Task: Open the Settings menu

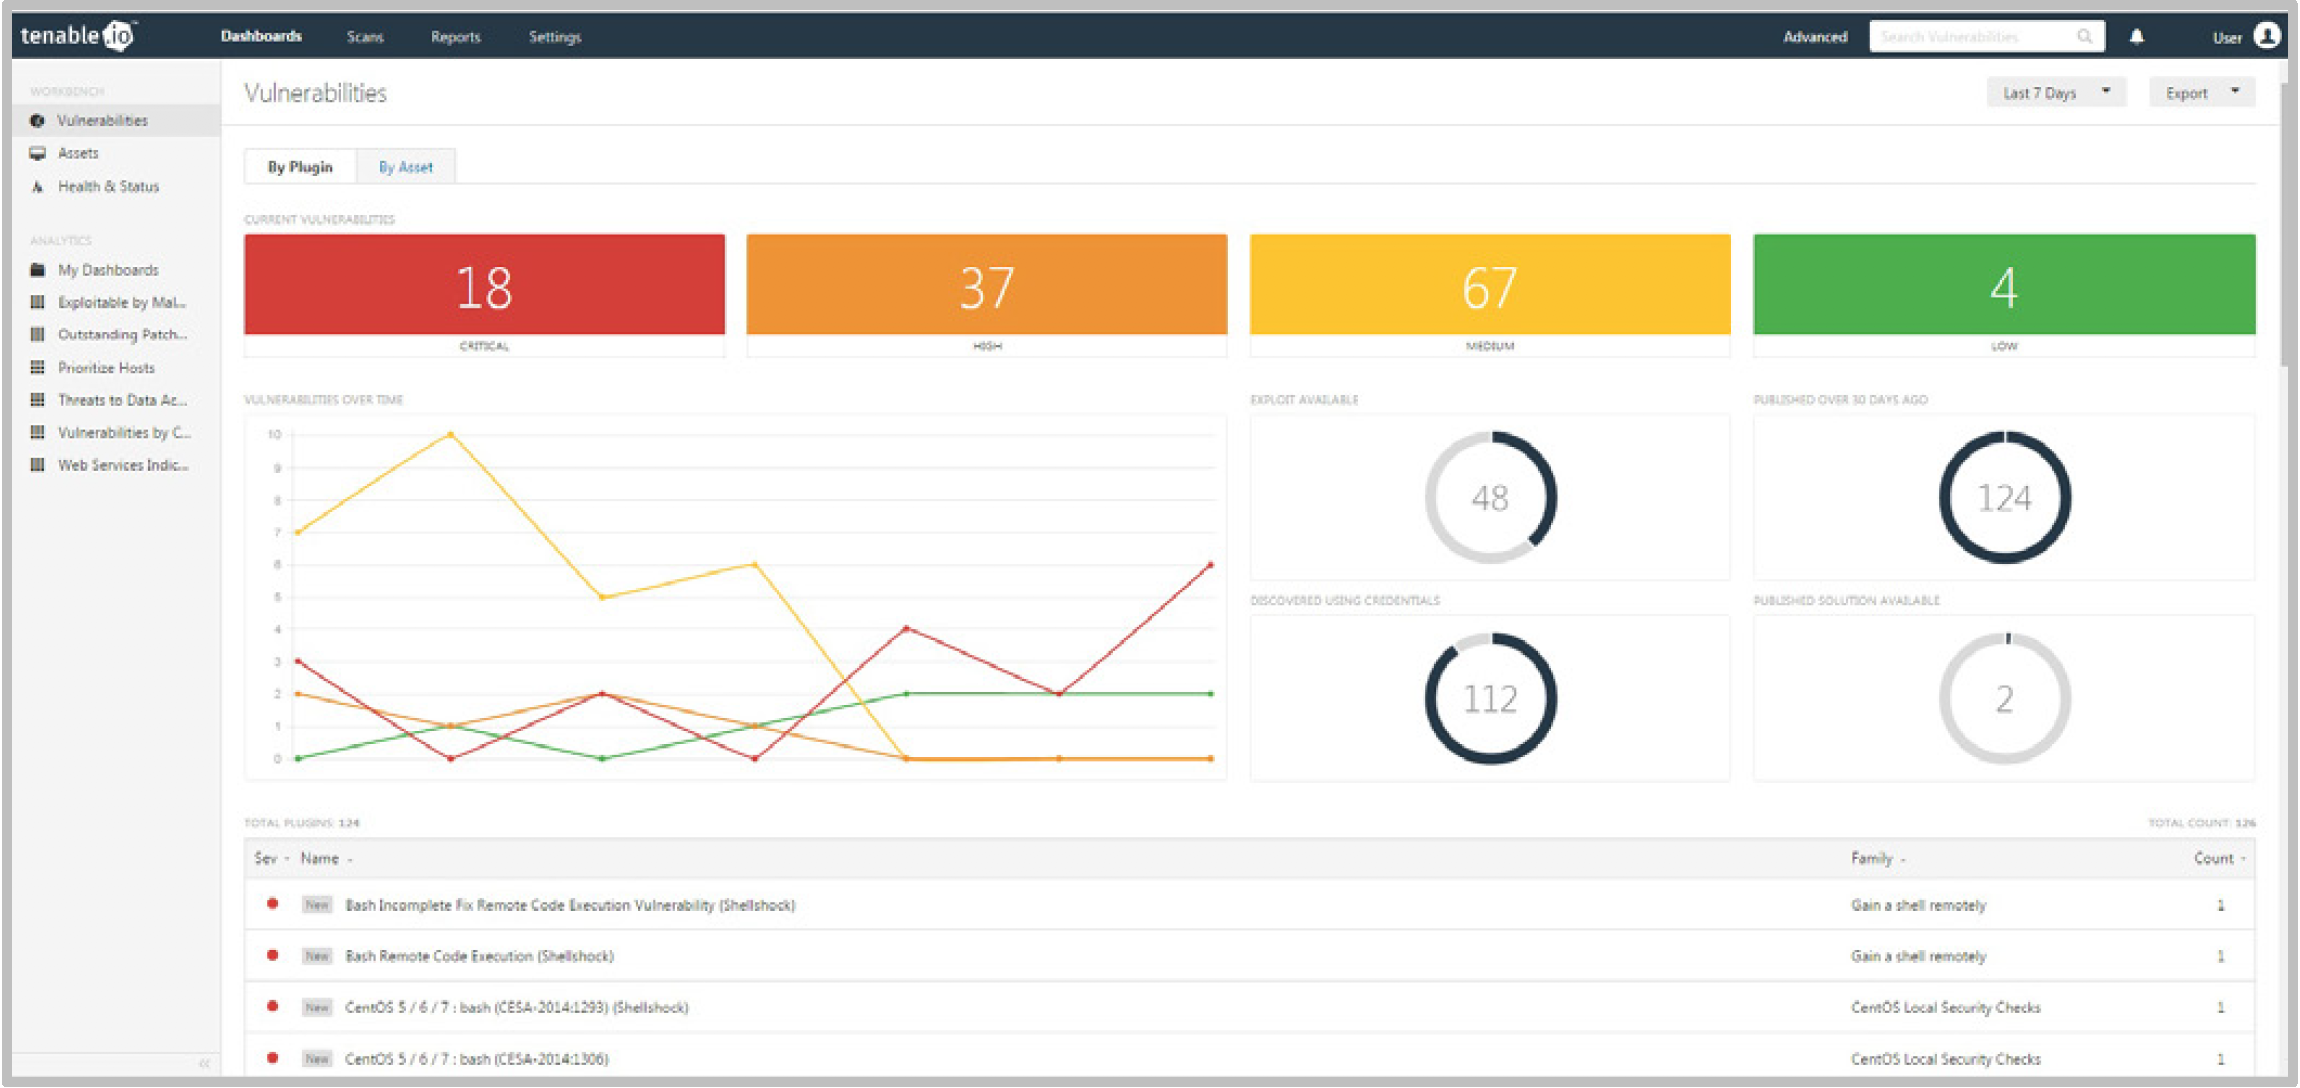Action: [555, 37]
